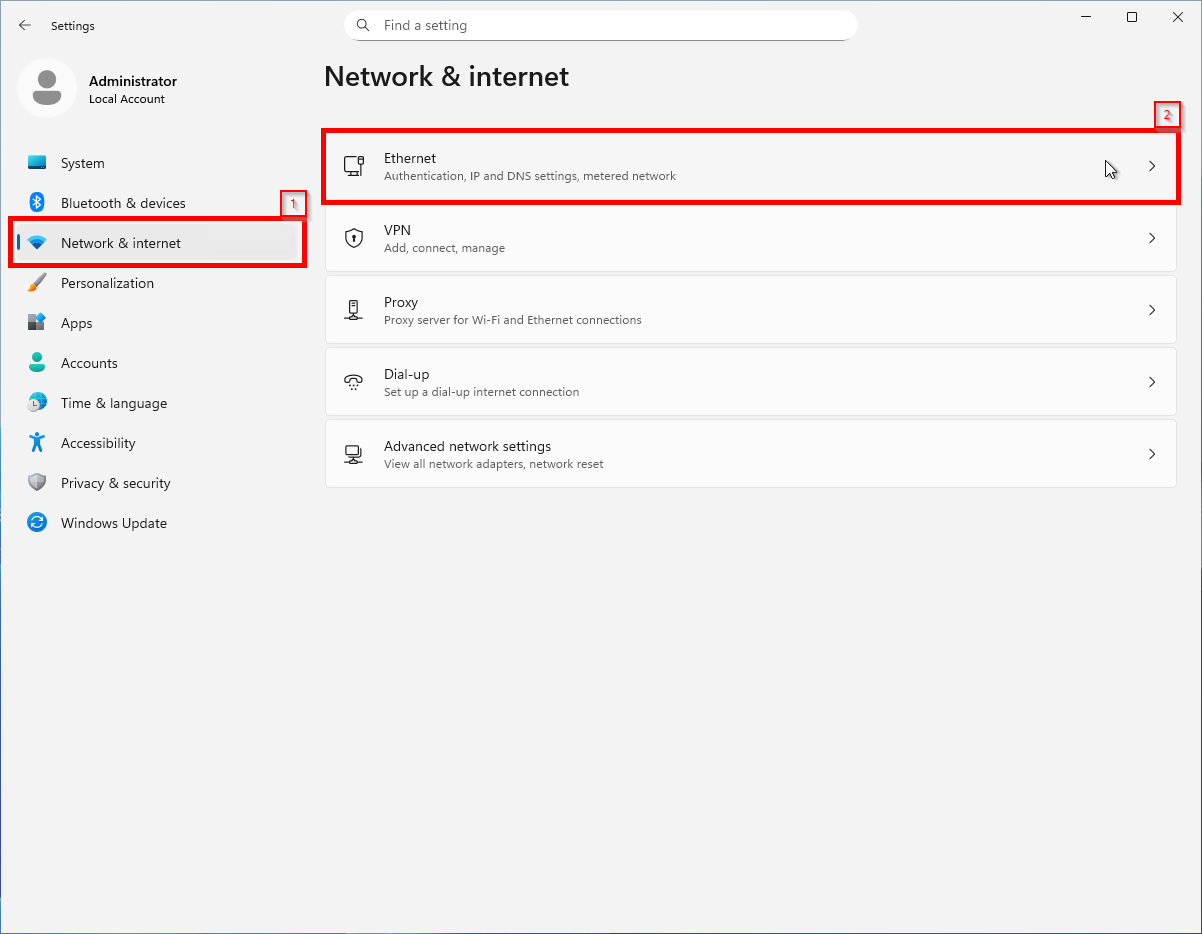Image resolution: width=1202 pixels, height=934 pixels.
Task: Click the Personalization paintbrush icon
Action: click(x=37, y=283)
